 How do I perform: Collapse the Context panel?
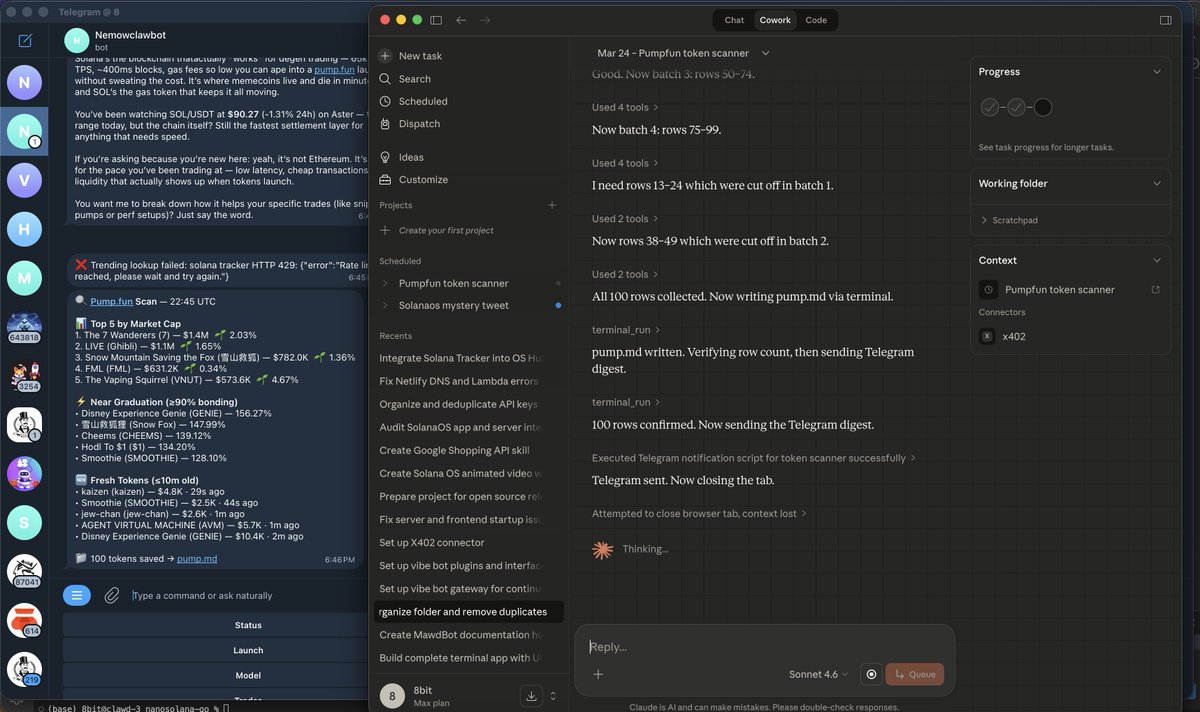(1157, 260)
